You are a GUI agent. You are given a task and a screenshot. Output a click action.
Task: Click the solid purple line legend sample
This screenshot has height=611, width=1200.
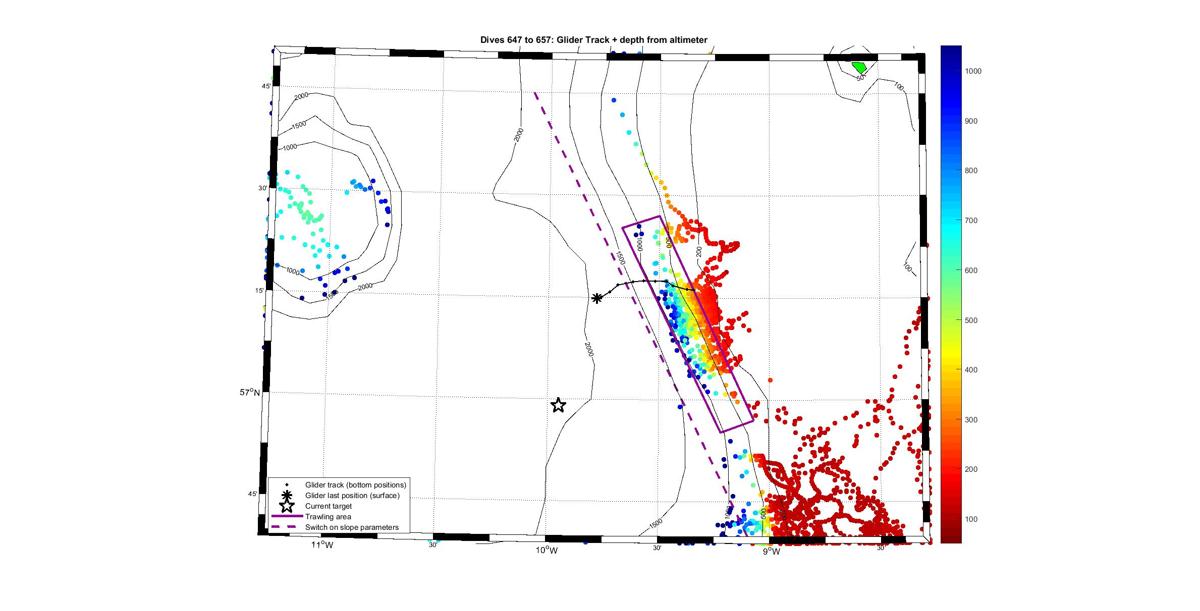(287, 516)
